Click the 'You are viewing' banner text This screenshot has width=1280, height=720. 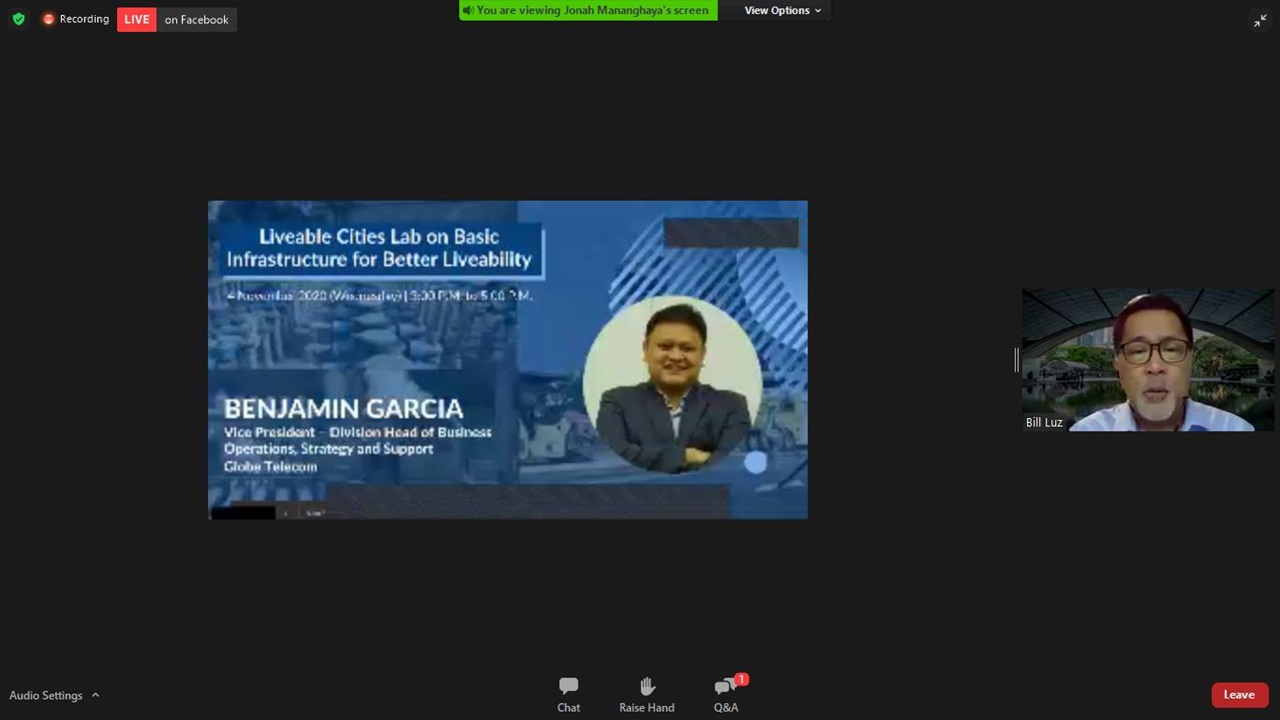coord(593,10)
